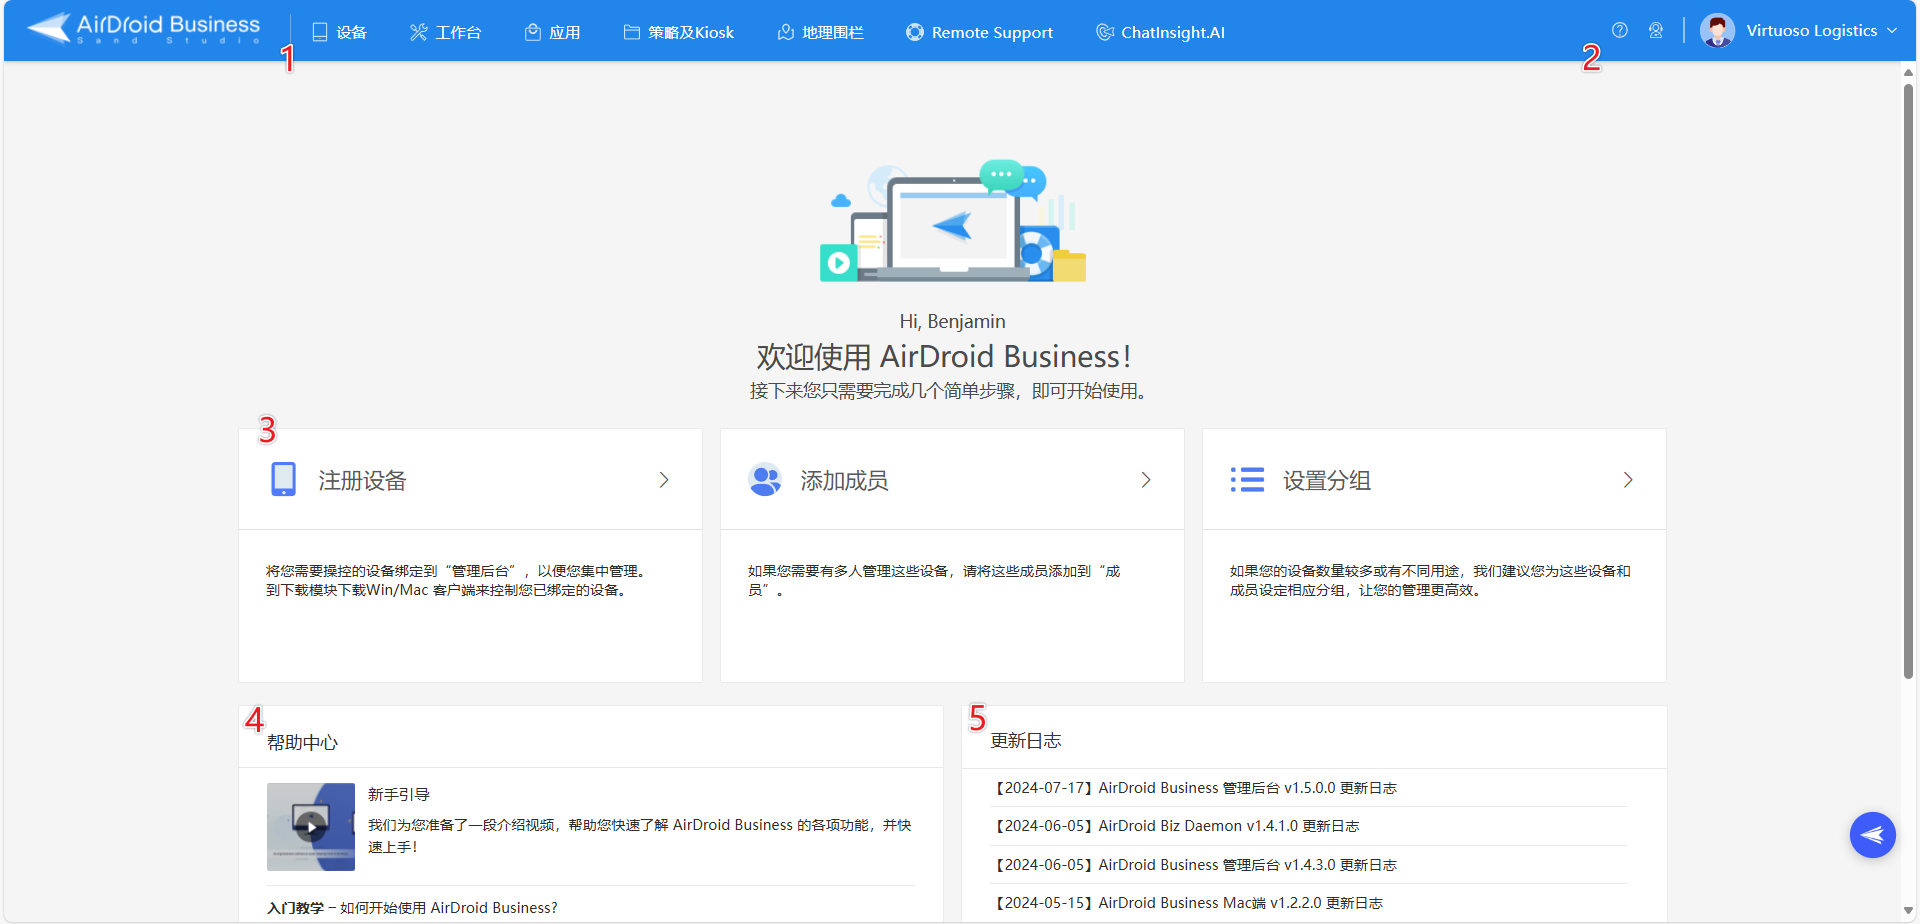Click the chevron arrow on 注册设备 card
Viewport: 1920px width, 924px height.
(x=664, y=480)
